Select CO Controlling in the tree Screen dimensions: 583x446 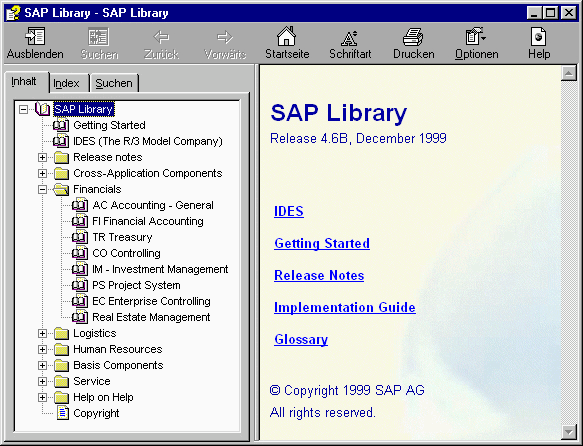point(126,253)
